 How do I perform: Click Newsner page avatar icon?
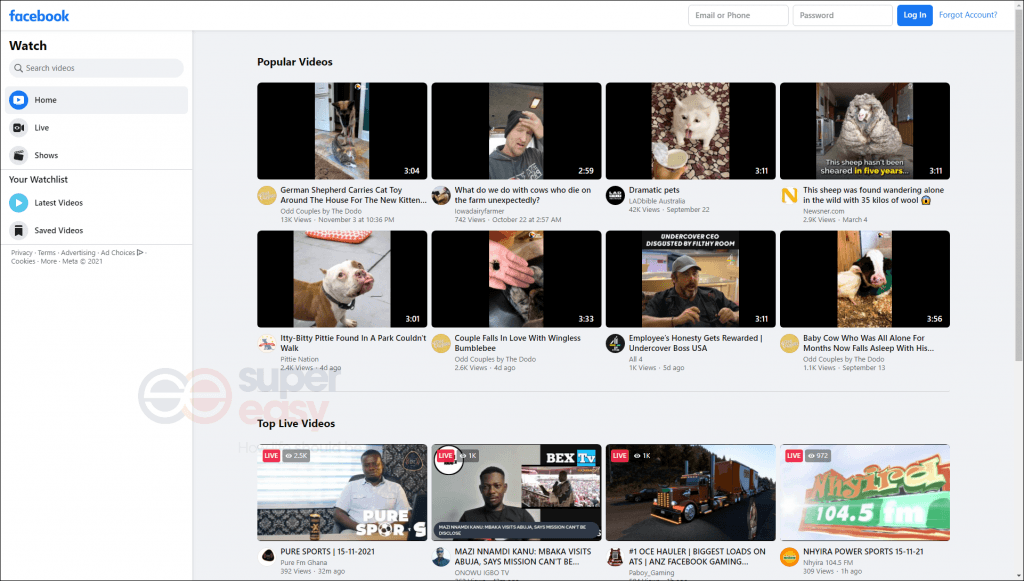(790, 195)
